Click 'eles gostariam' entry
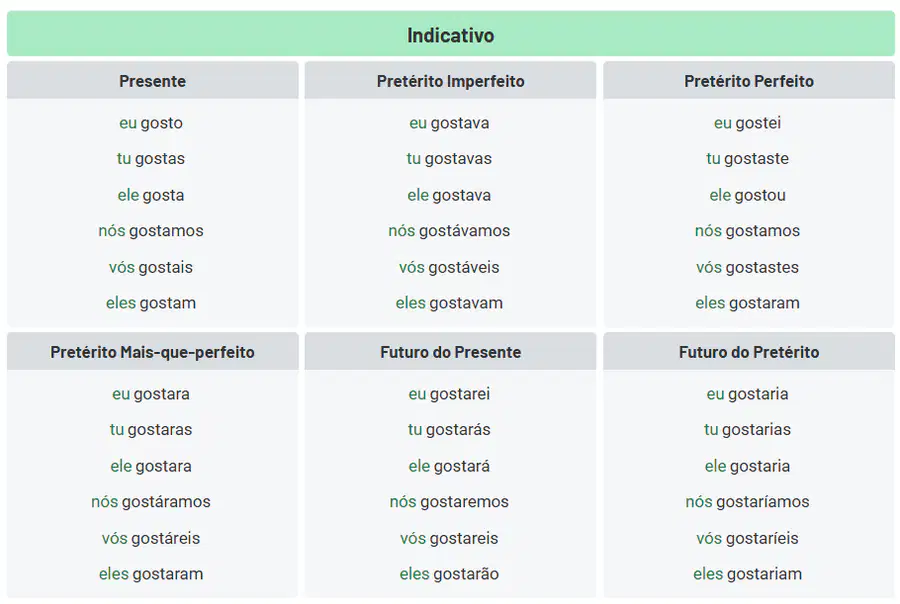The image size is (900, 604). (747, 574)
